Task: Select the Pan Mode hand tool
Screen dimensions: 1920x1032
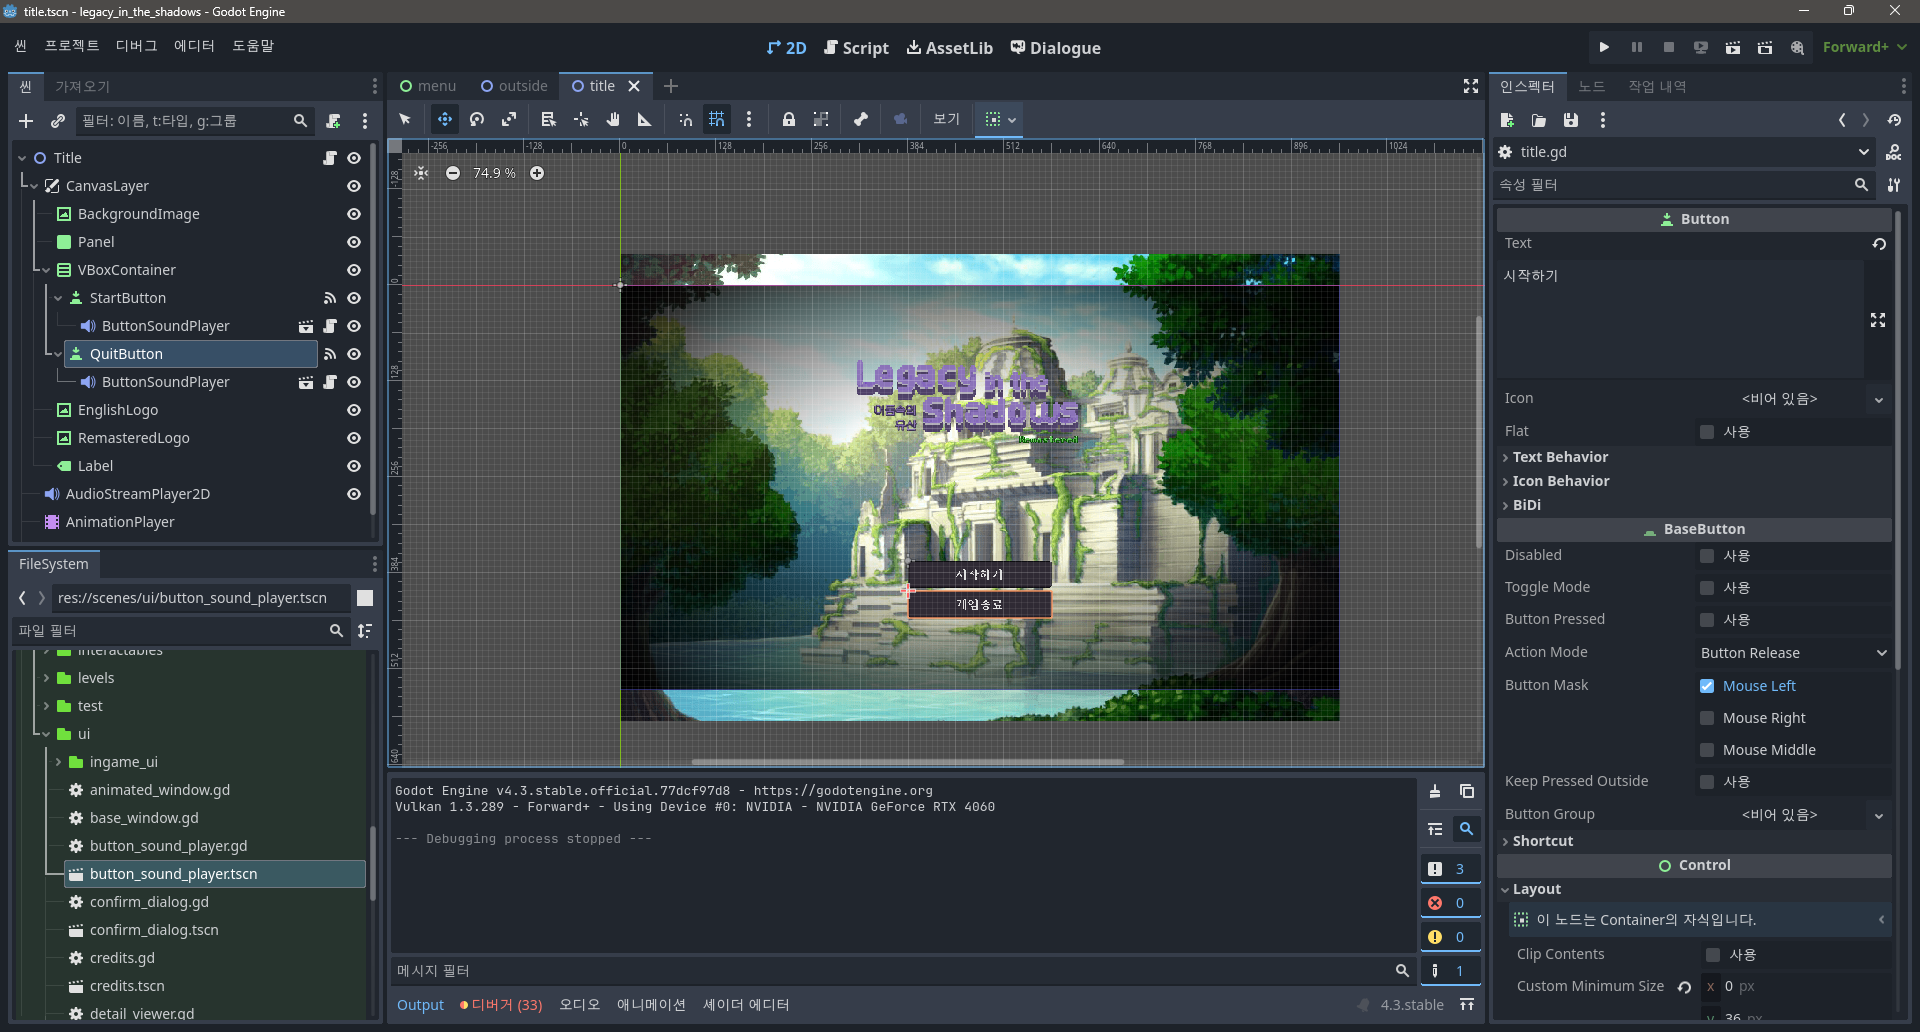Action: click(613, 119)
